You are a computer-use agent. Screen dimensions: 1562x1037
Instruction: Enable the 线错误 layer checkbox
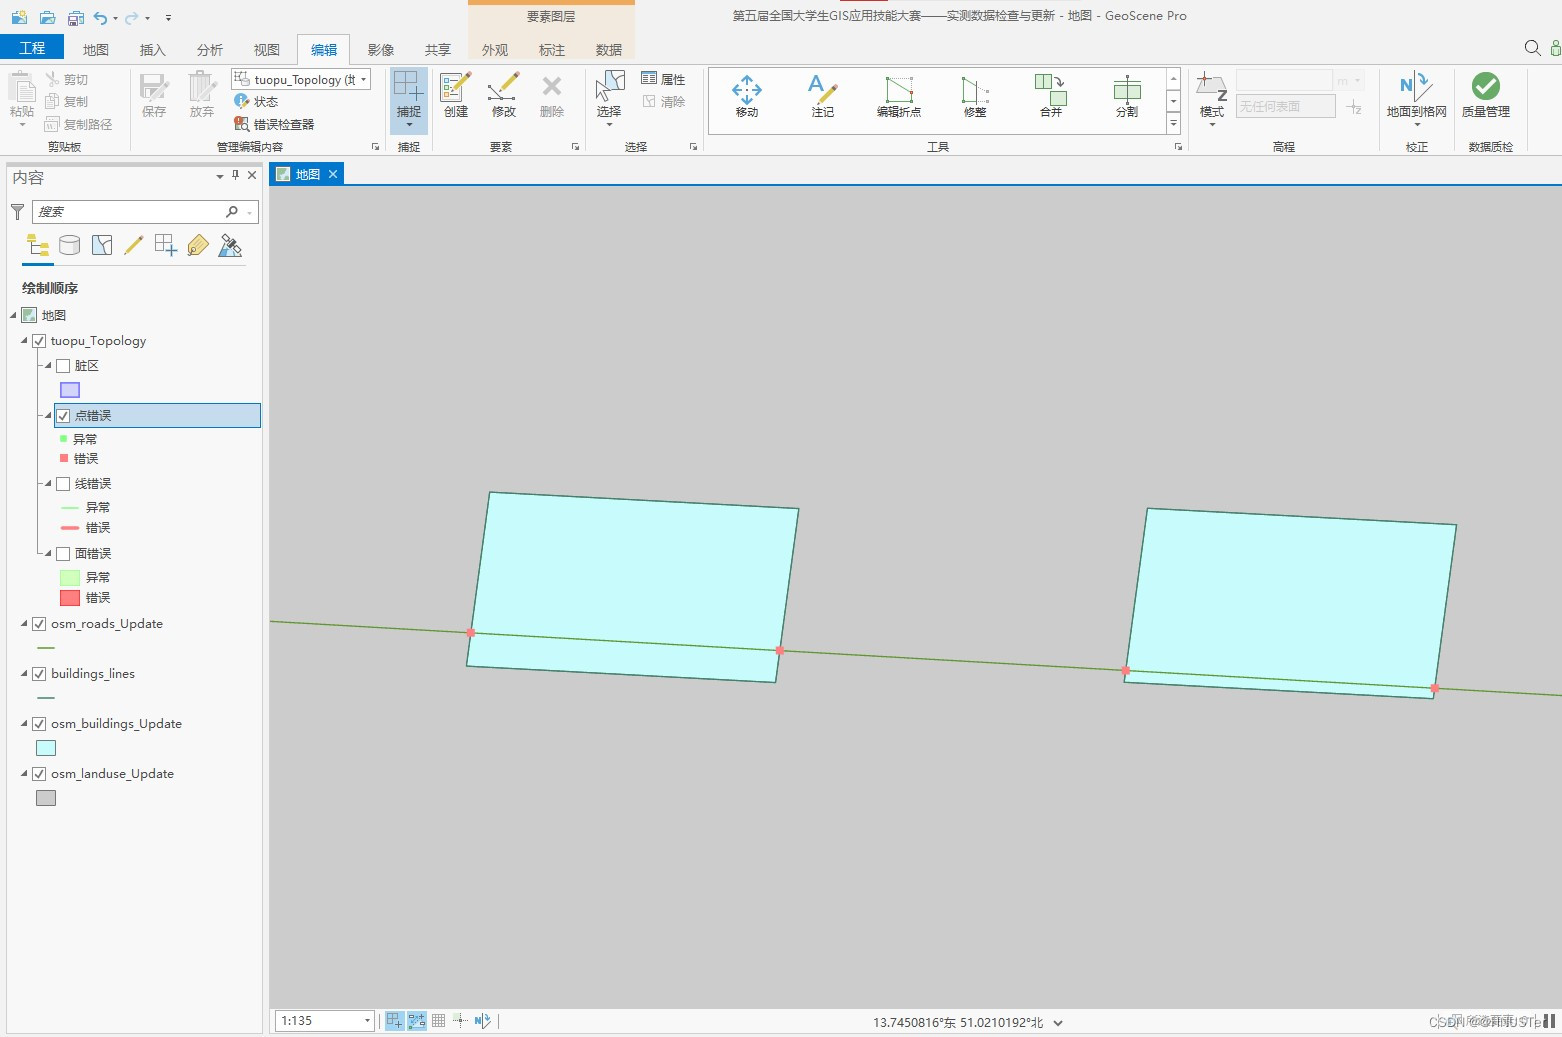click(63, 484)
